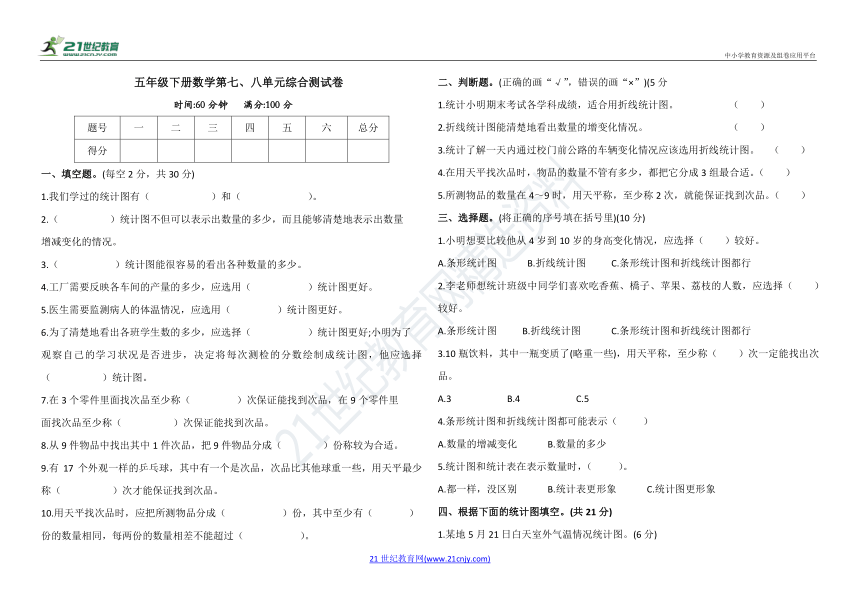Click the line 某地 5 月 21 日白天室外气温情况统计图

click(547, 534)
